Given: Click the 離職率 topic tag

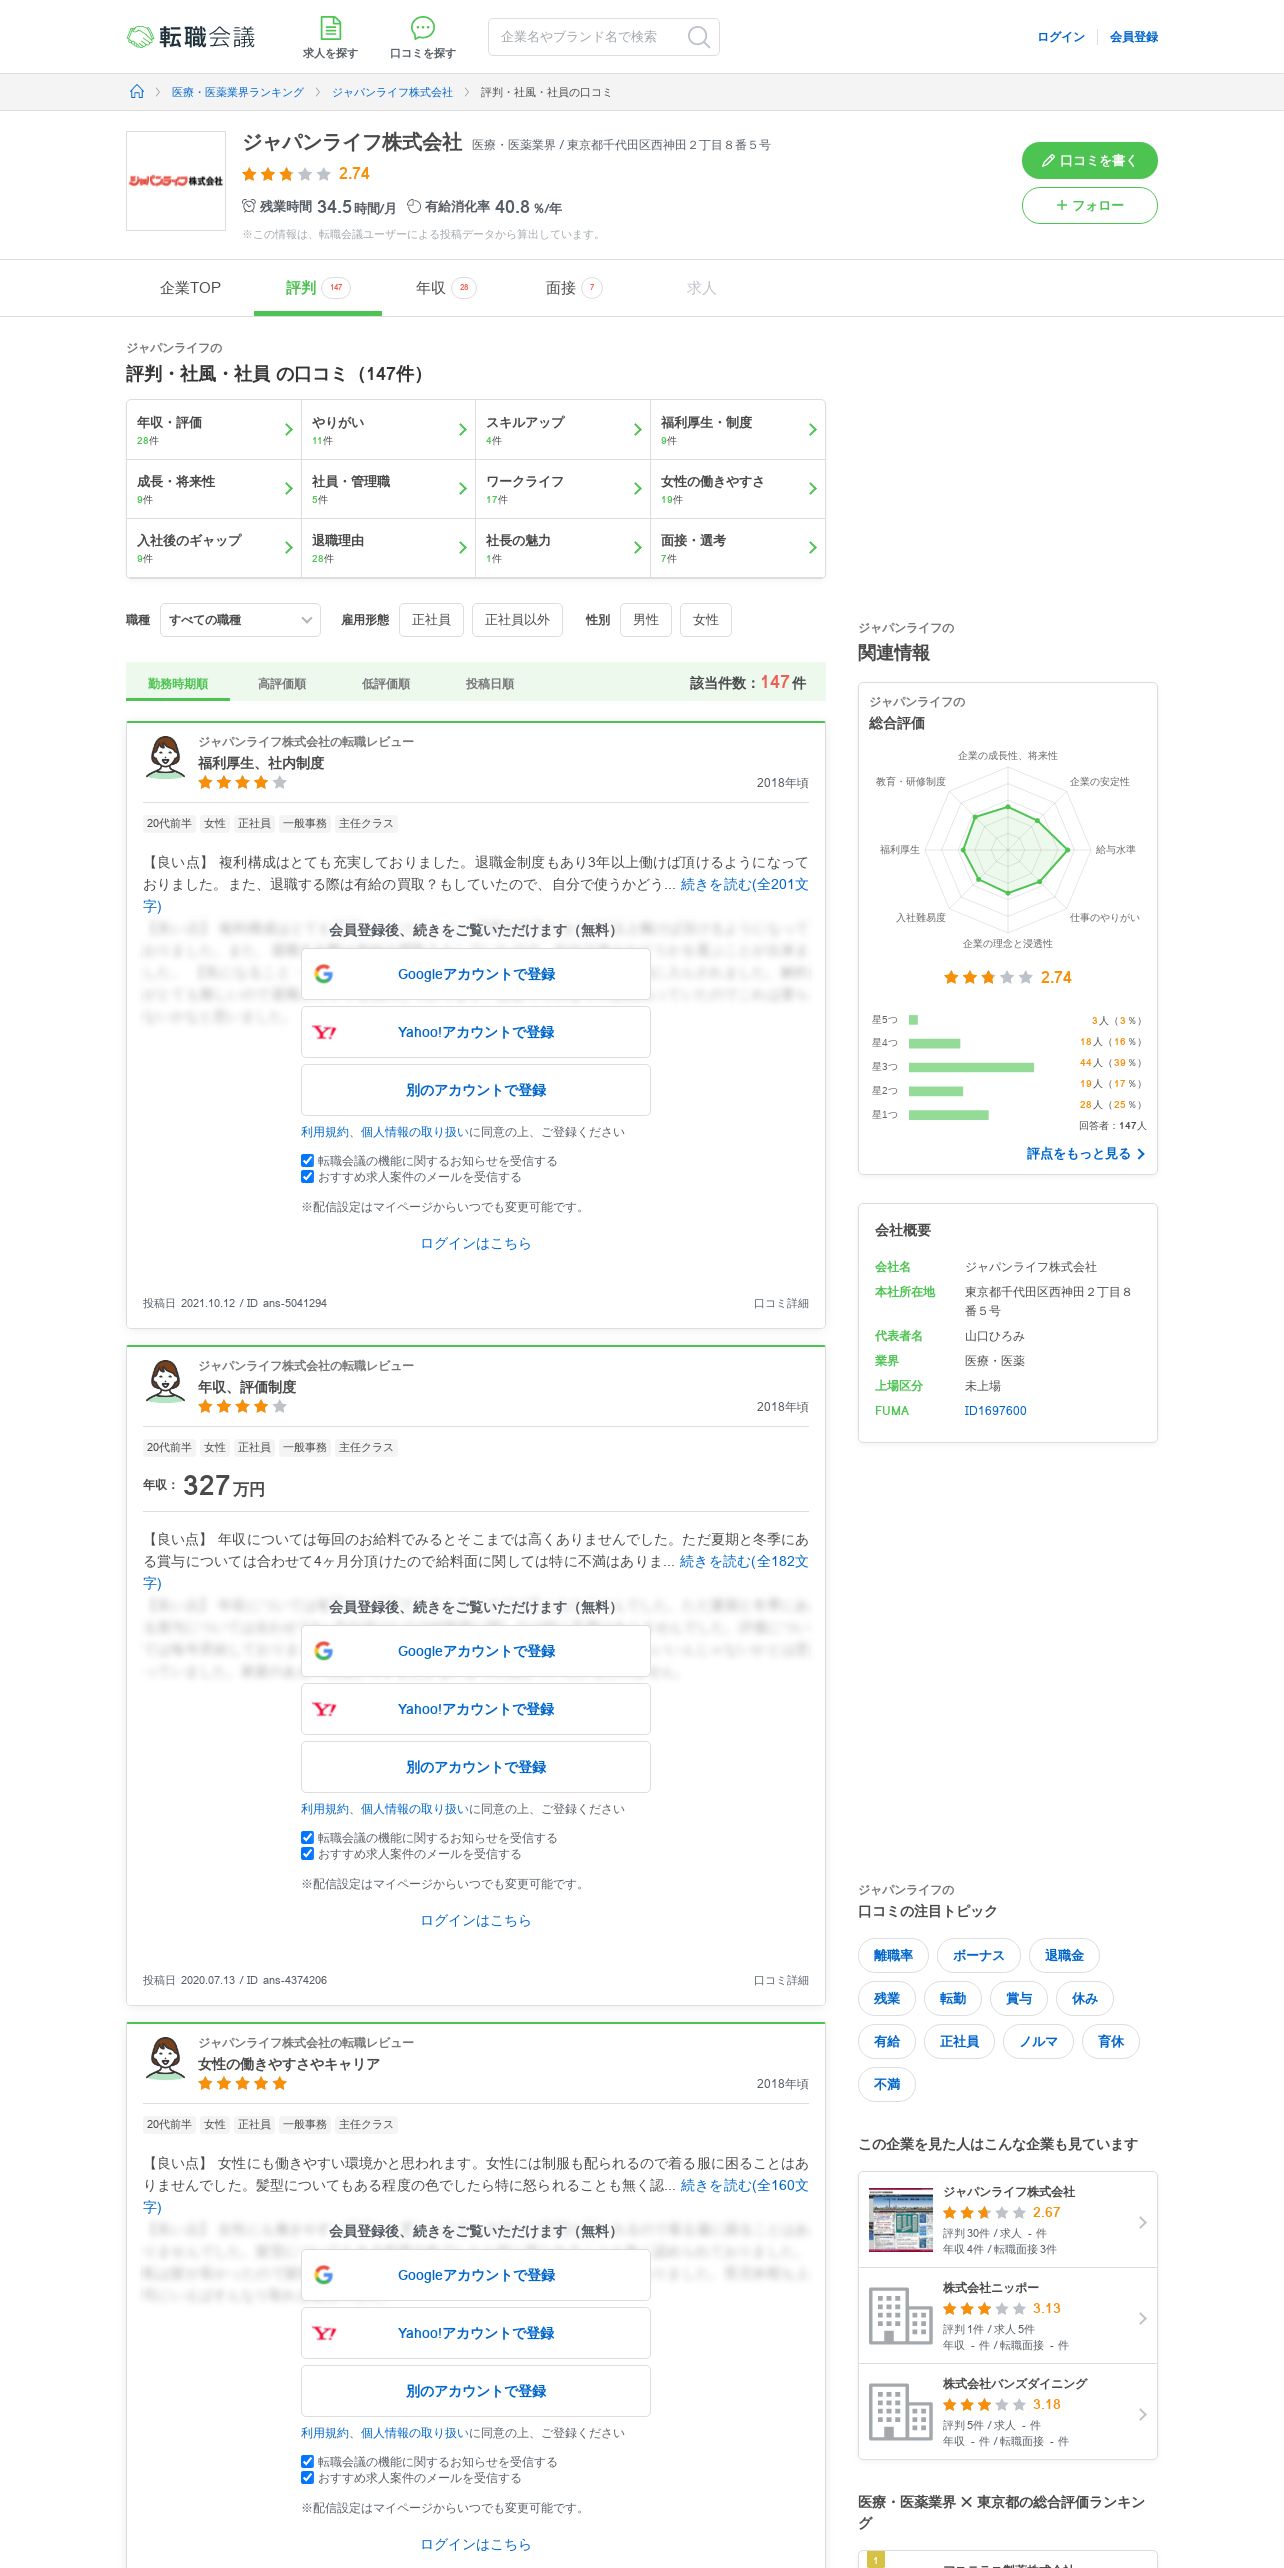Looking at the screenshot, I should pyautogui.click(x=893, y=1955).
